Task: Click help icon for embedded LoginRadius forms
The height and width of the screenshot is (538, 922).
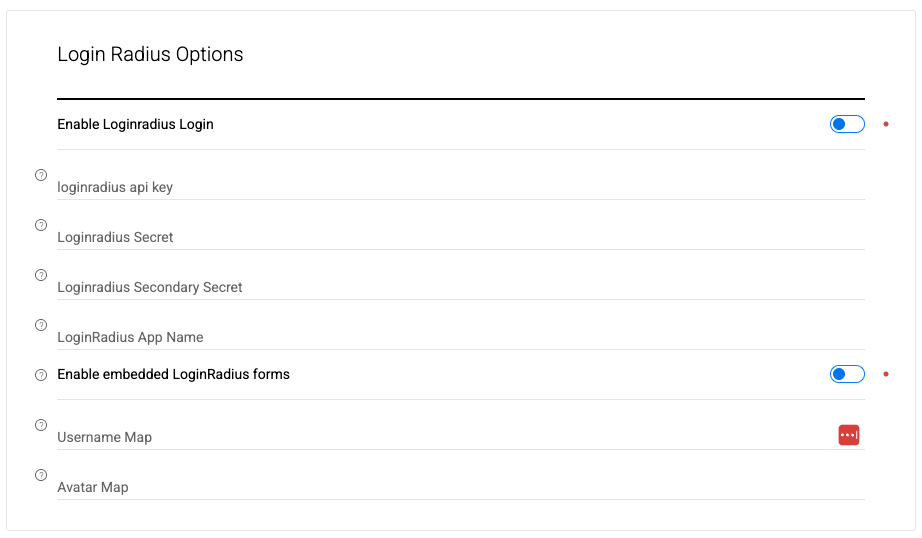Action: (x=41, y=375)
